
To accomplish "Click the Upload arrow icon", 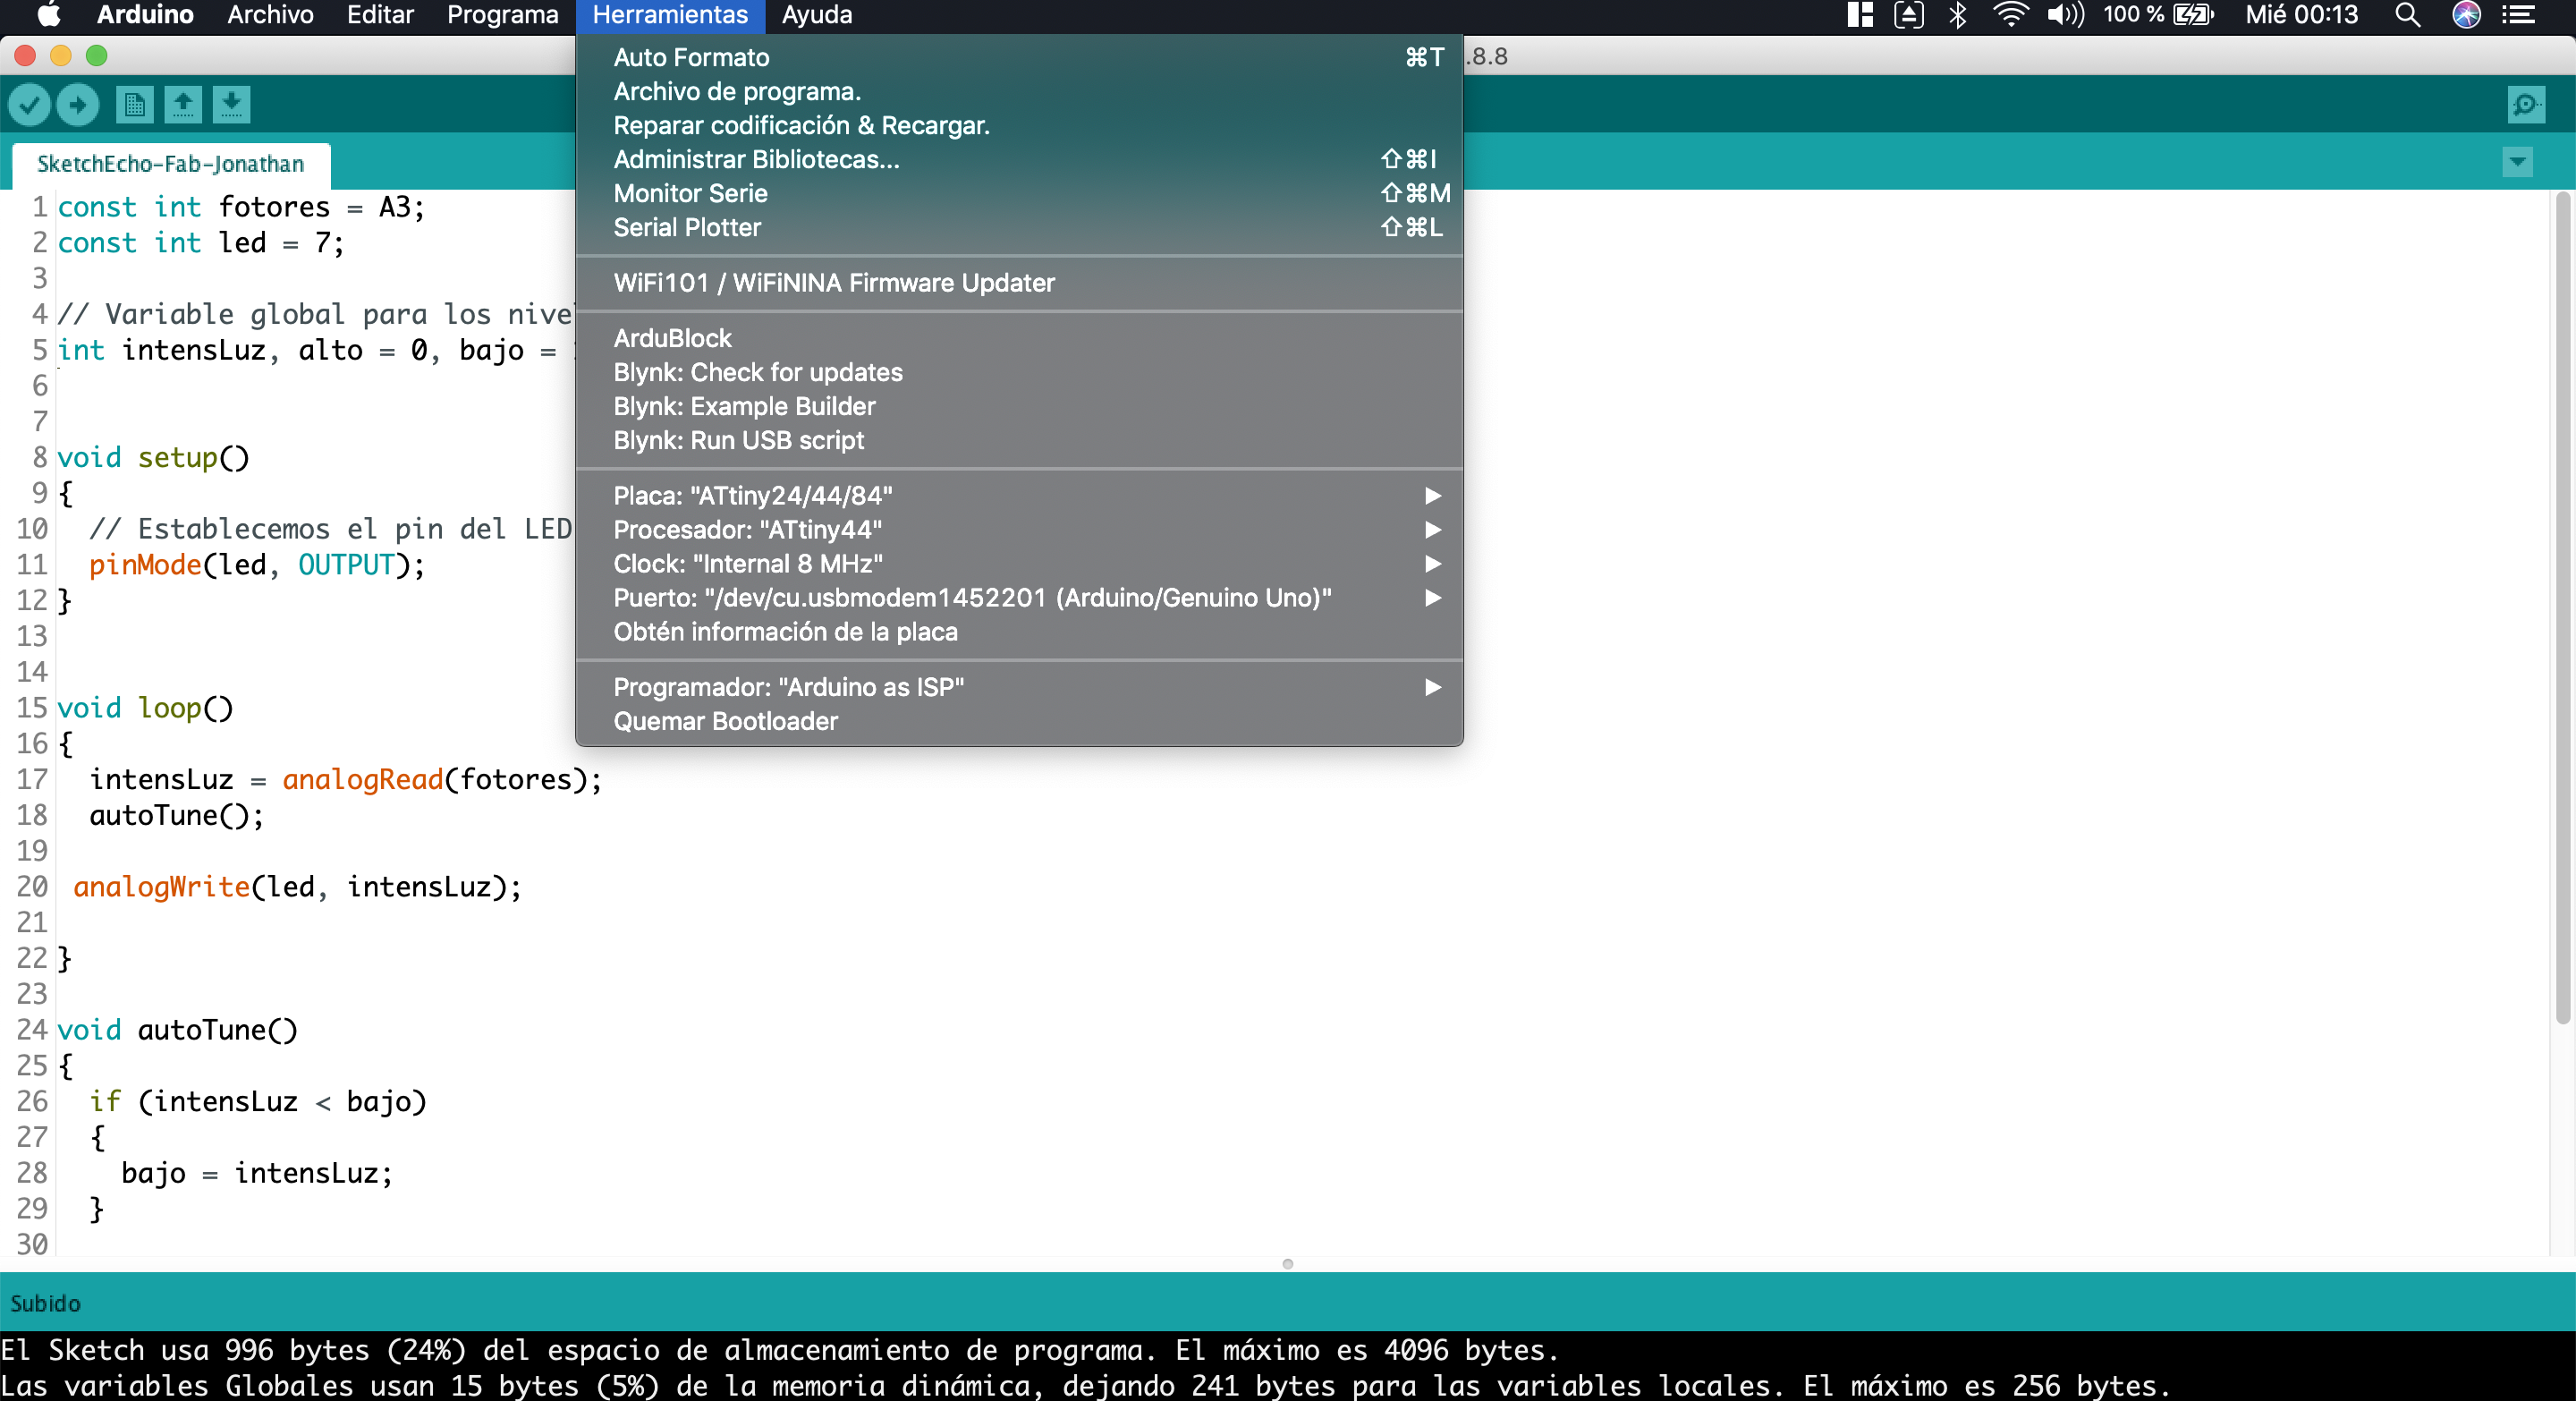I will tap(78, 104).
